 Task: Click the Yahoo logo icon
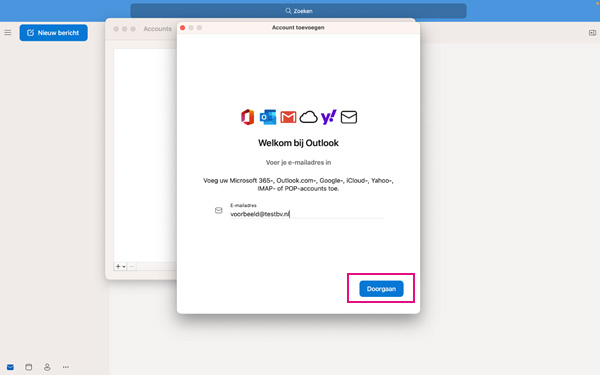click(328, 117)
